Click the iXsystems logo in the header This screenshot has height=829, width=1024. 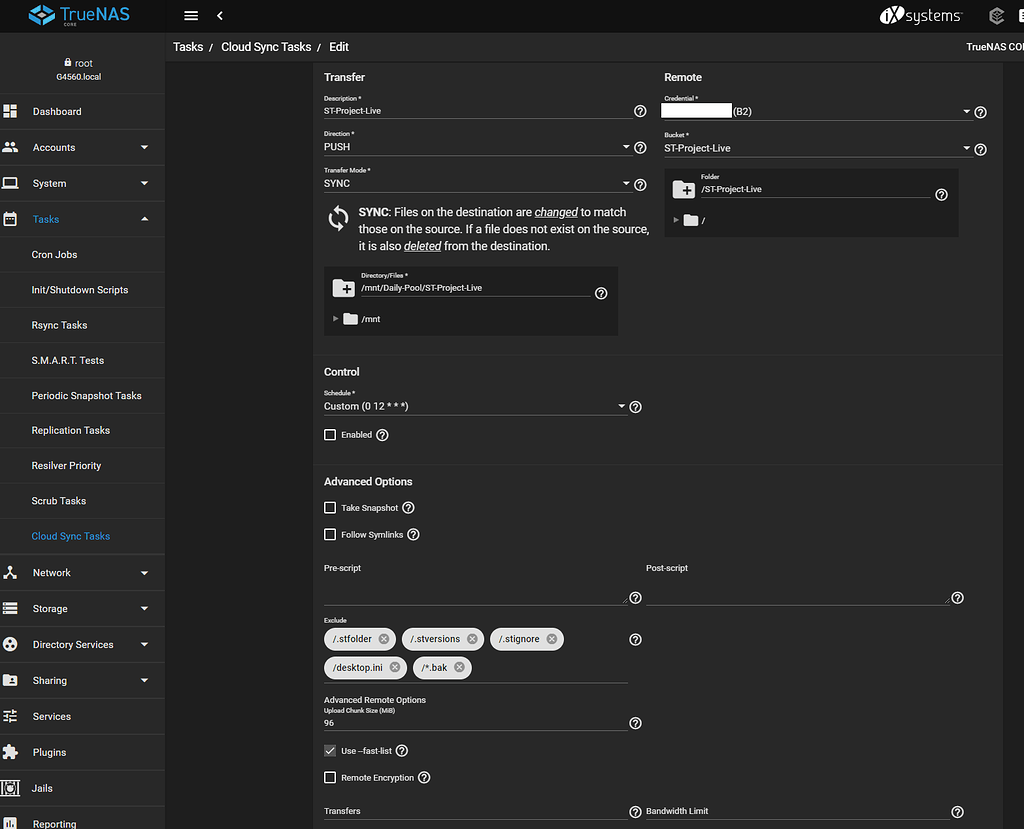coord(920,15)
